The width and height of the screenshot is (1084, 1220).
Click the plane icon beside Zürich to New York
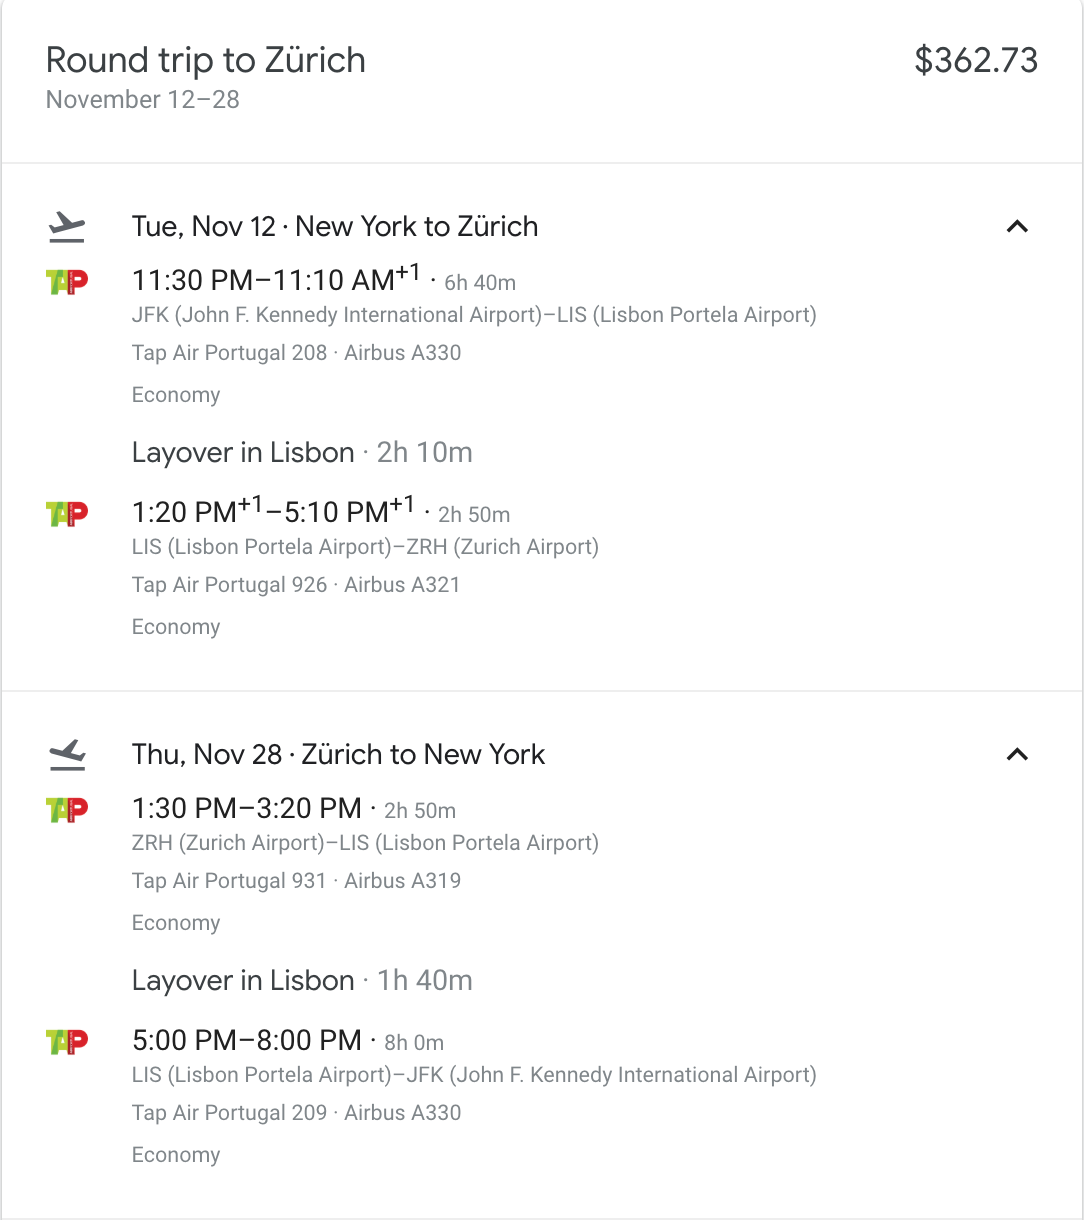tap(67, 755)
